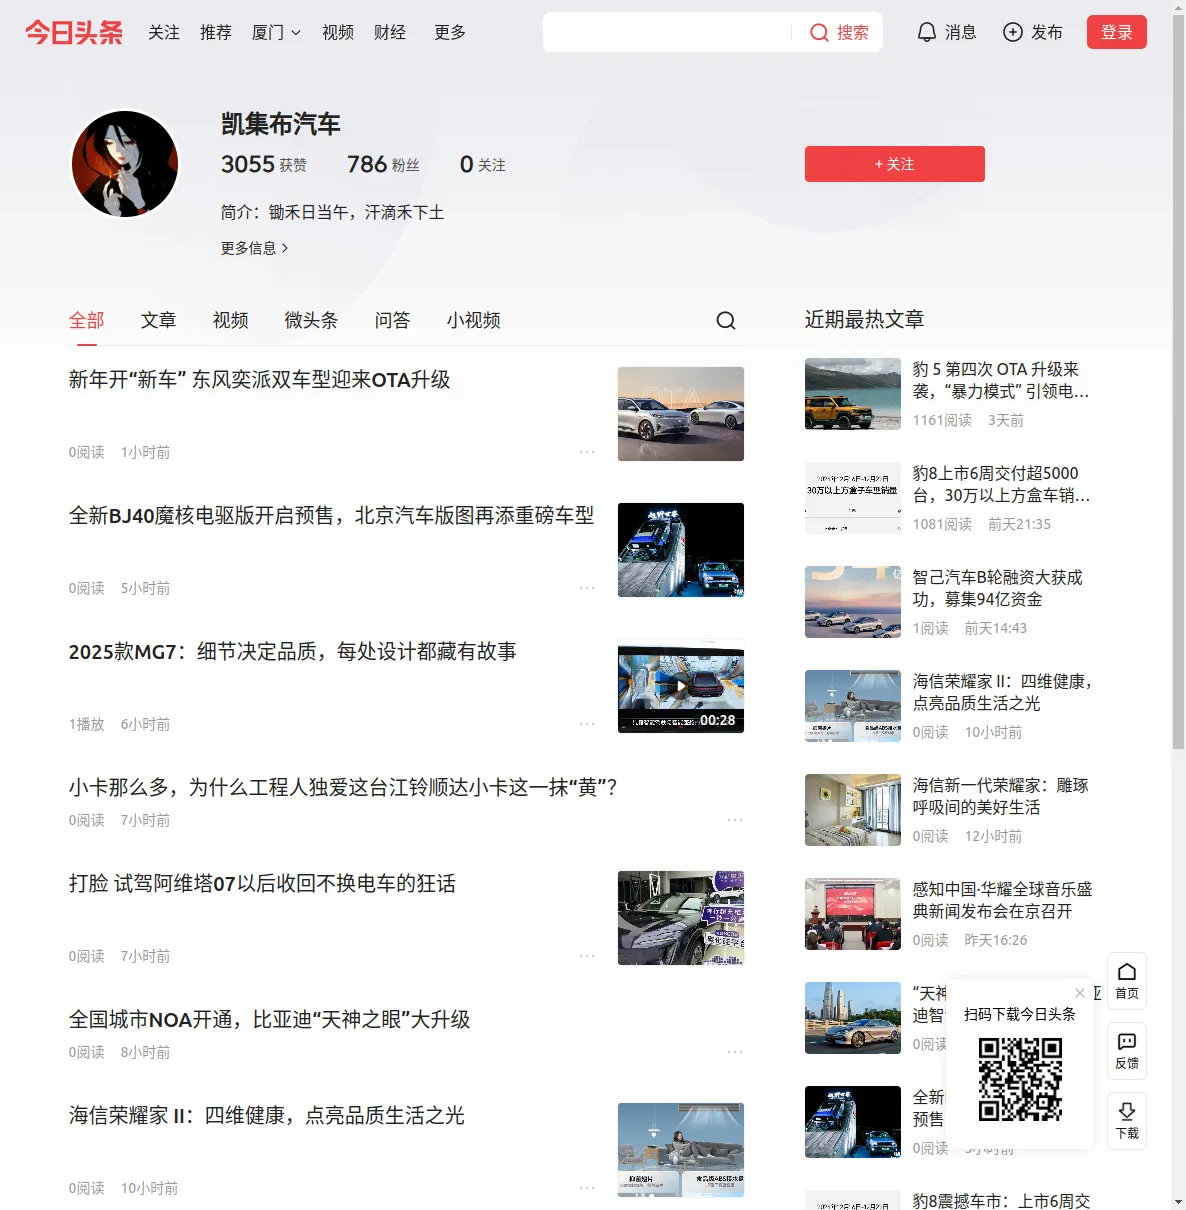Open the 2025款MG7 video title

click(x=293, y=652)
